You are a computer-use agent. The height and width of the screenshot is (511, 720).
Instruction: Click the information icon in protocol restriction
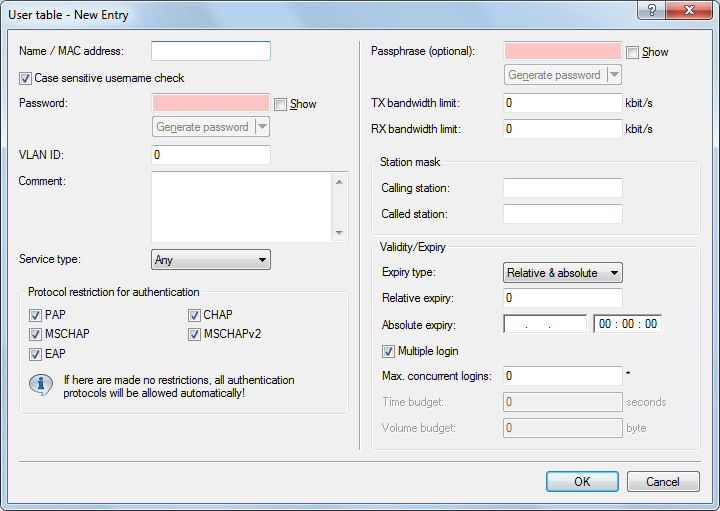[41, 384]
